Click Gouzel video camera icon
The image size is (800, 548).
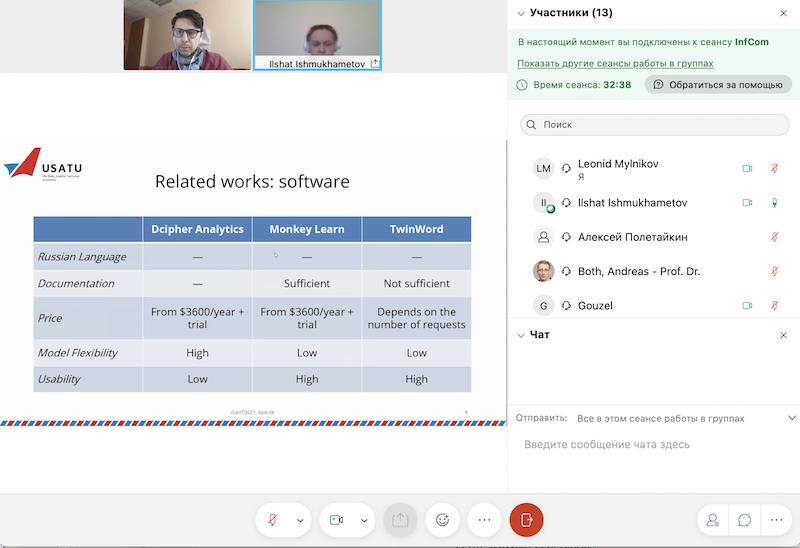(x=747, y=306)
